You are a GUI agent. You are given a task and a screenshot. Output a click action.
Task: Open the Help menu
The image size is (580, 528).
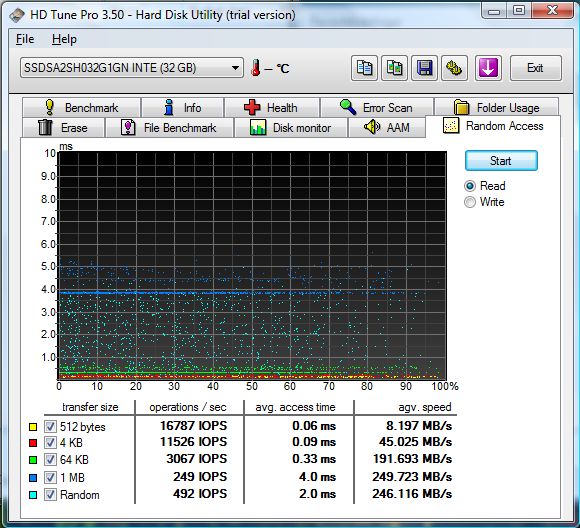[x=64, y=39]
